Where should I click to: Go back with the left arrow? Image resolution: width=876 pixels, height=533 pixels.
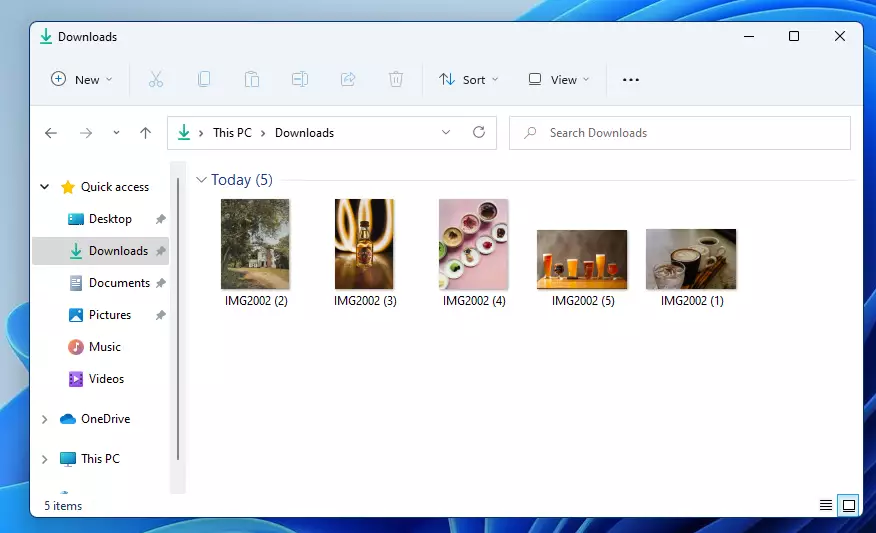(x=51, y=133)
